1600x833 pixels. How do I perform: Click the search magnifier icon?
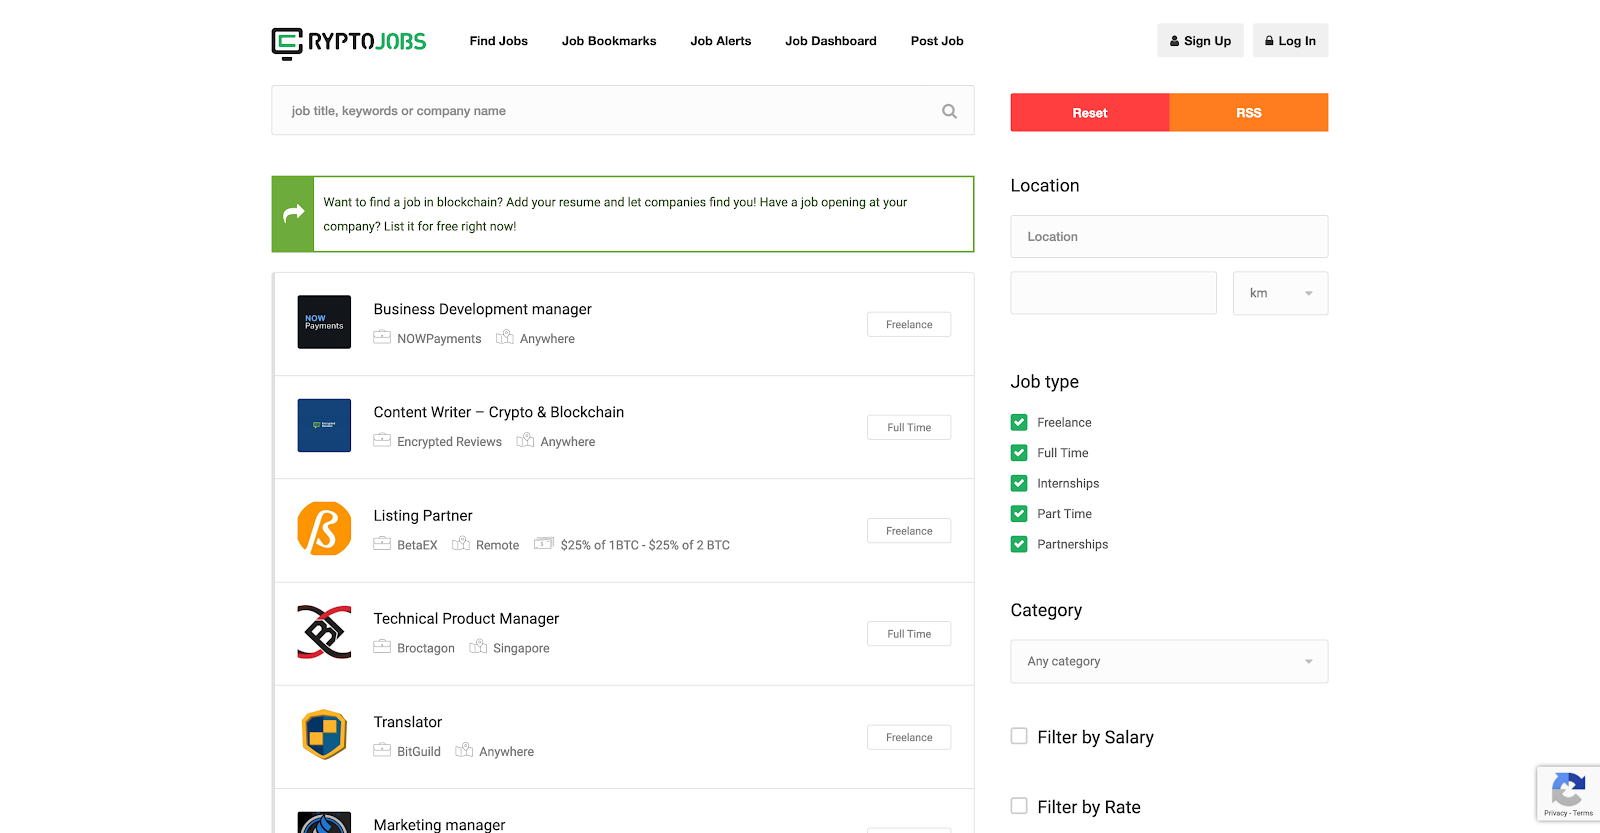(x=949, y=111)
